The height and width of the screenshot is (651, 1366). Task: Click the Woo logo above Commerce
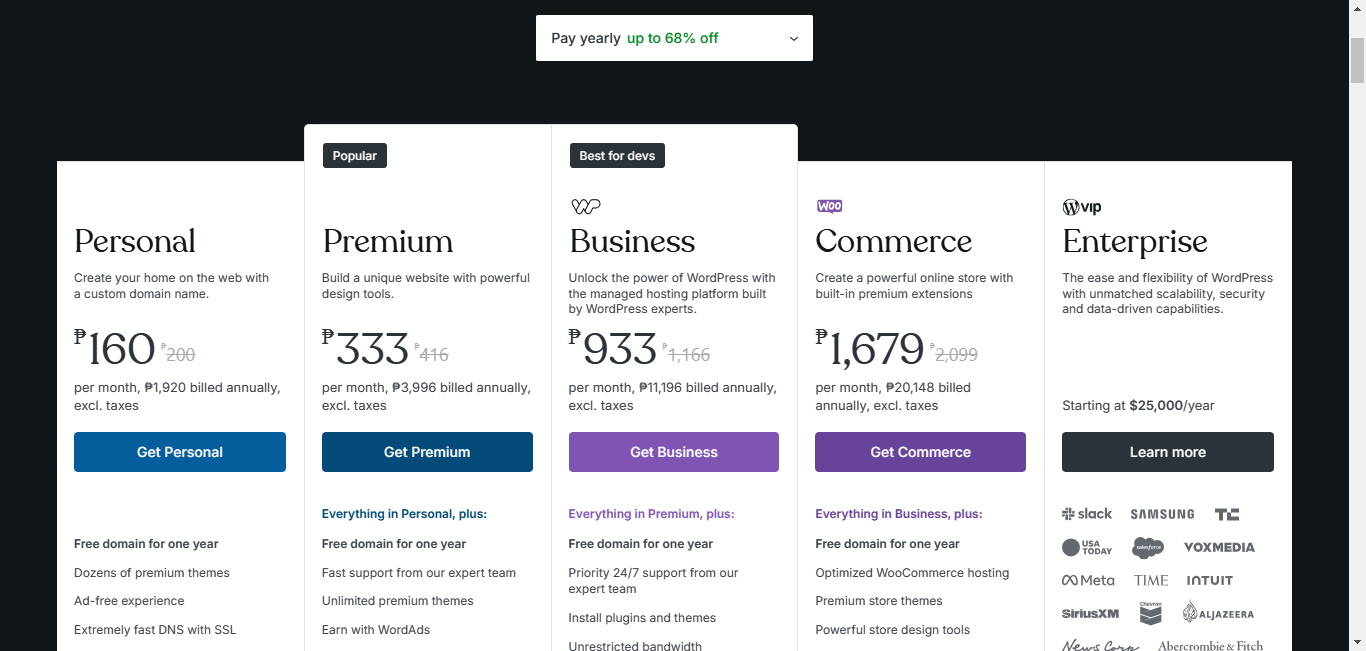[829, 206]
